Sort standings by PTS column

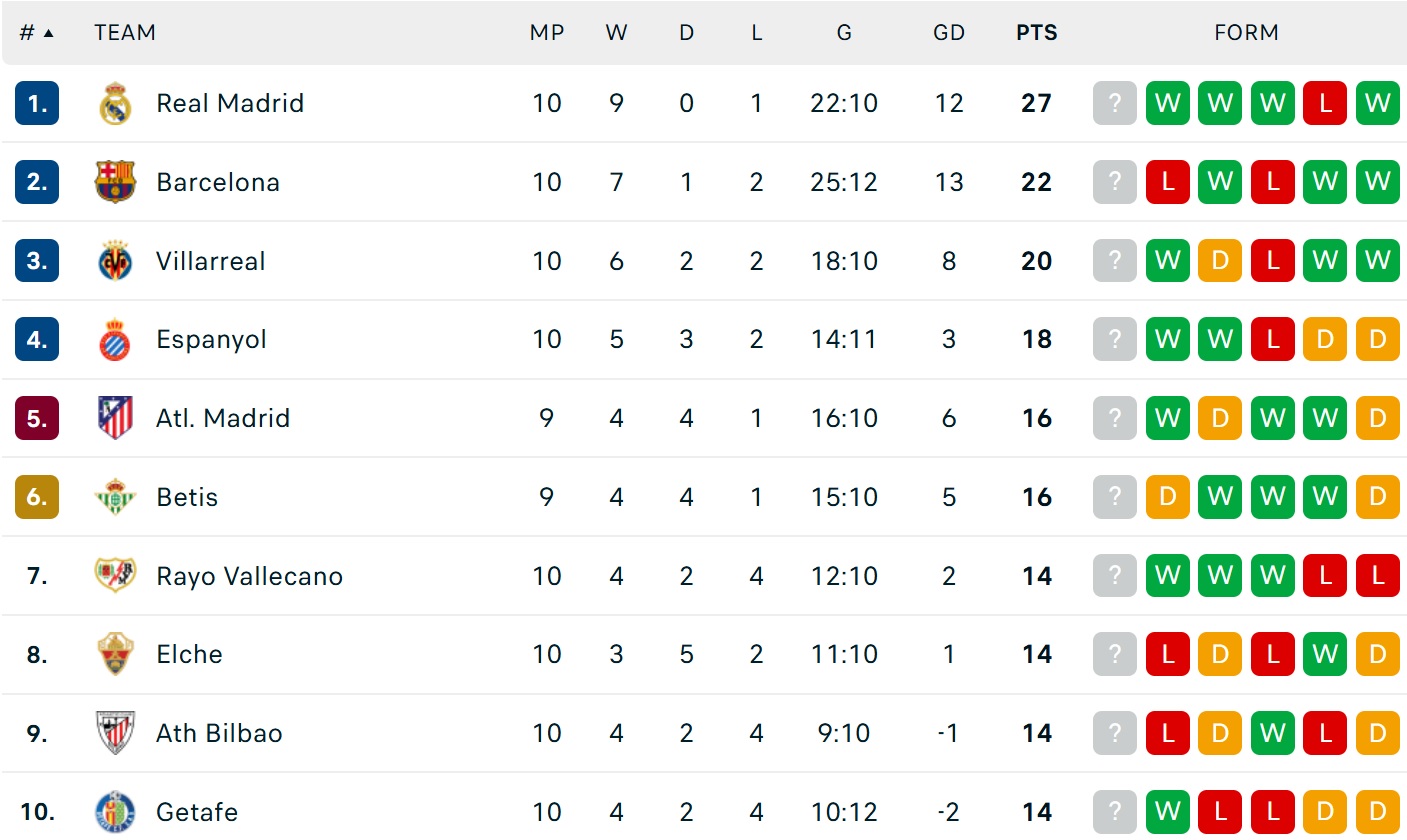click(x=1036, y=33)
